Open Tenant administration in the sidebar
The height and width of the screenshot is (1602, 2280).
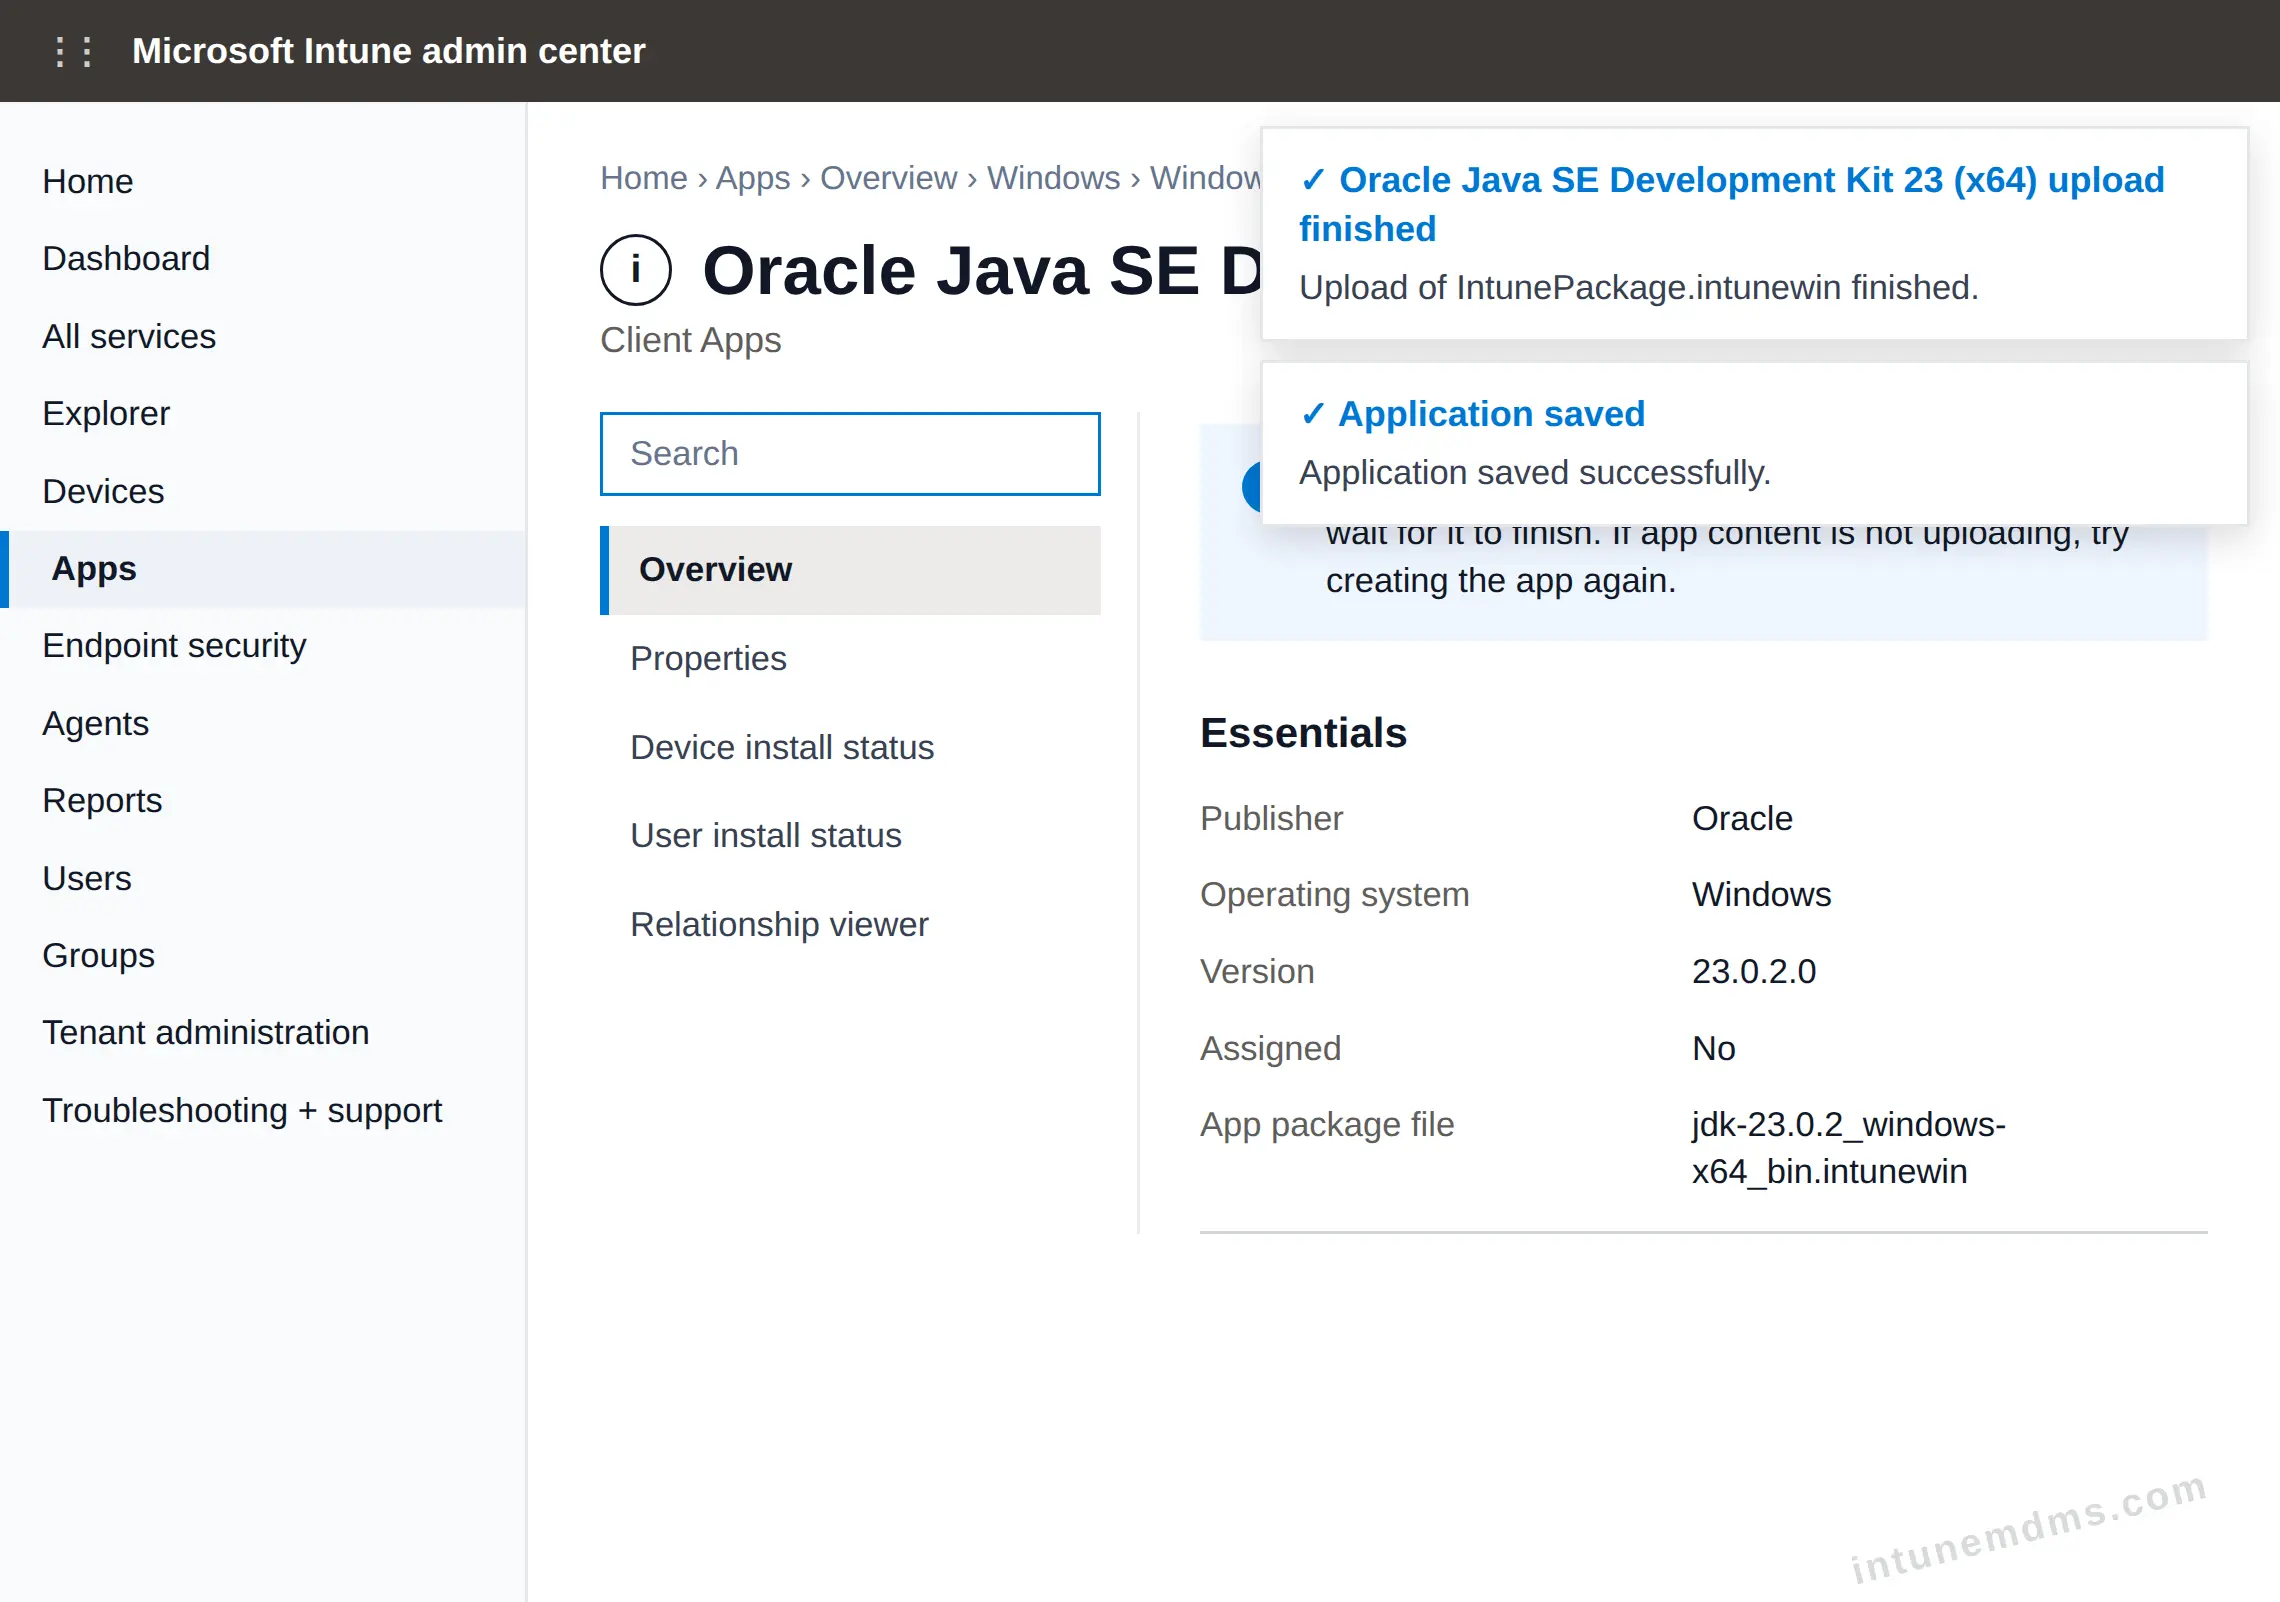(x=206, y=1033)
